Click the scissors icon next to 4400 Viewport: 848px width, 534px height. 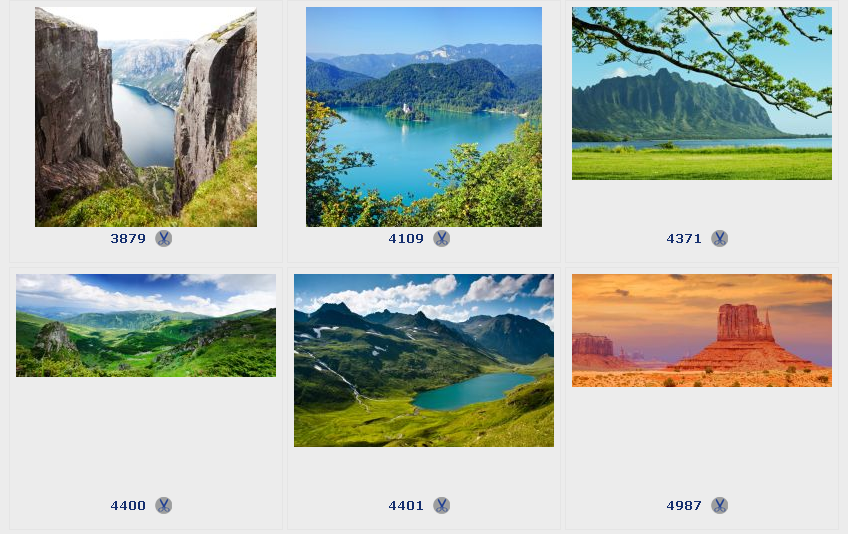pos(163,505)
